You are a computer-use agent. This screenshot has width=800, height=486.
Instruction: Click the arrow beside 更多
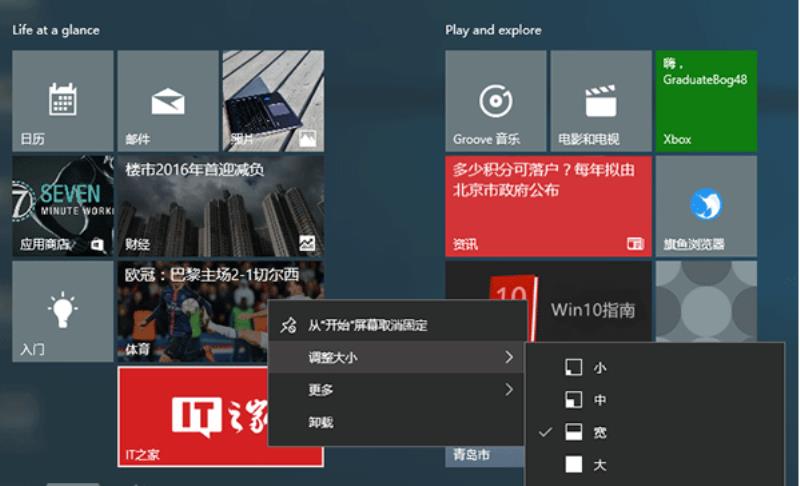tap(509, 390)
